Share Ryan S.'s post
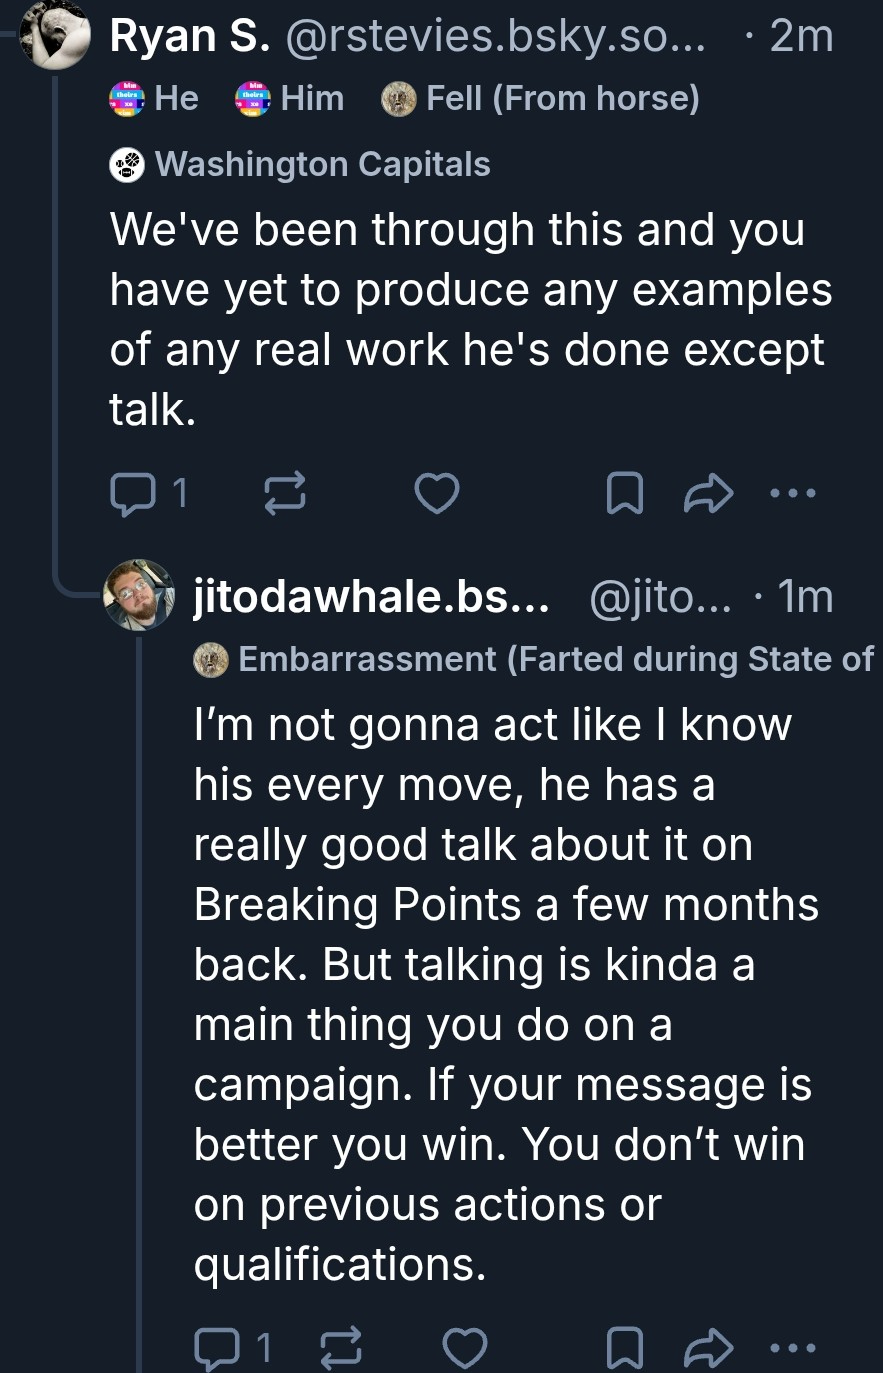This screenshot has width=883, height=1373. click(709, 494)
